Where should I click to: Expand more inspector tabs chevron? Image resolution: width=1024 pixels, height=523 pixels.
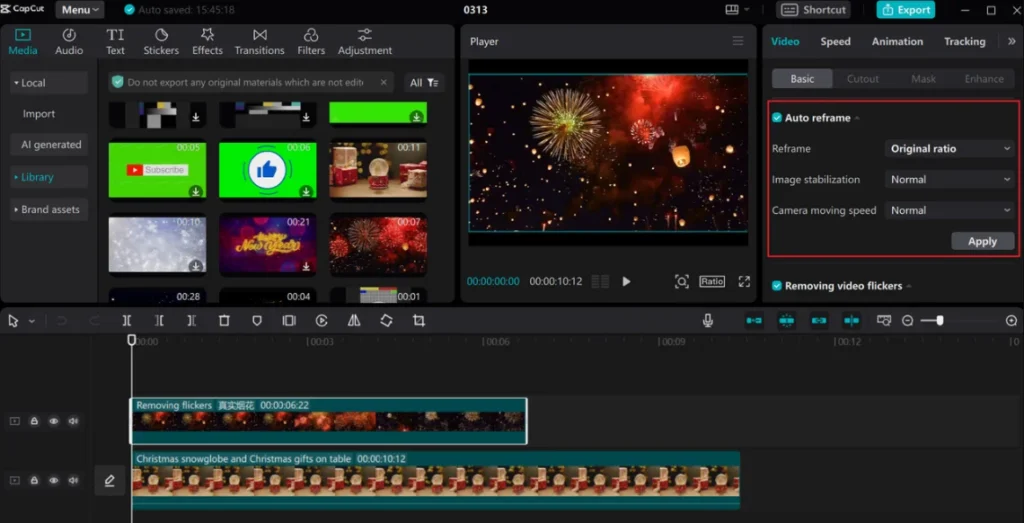[x=1011, y=41]
